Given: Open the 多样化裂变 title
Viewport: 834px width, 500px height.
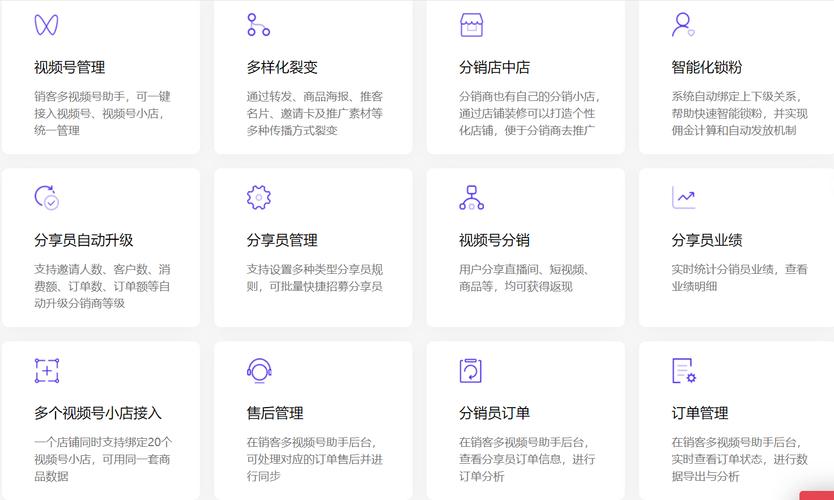Looking at the screenshot, I should pyautogui.click(x=282, y=68).
